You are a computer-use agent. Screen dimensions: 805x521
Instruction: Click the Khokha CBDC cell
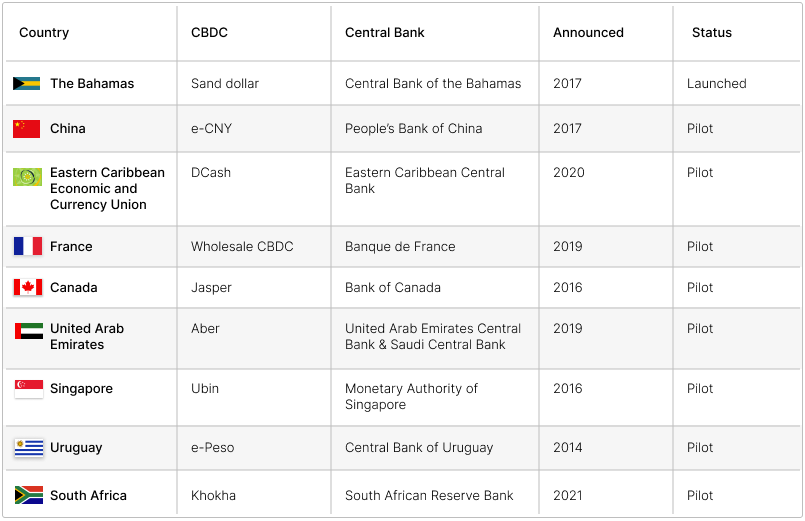click(213, 495)
